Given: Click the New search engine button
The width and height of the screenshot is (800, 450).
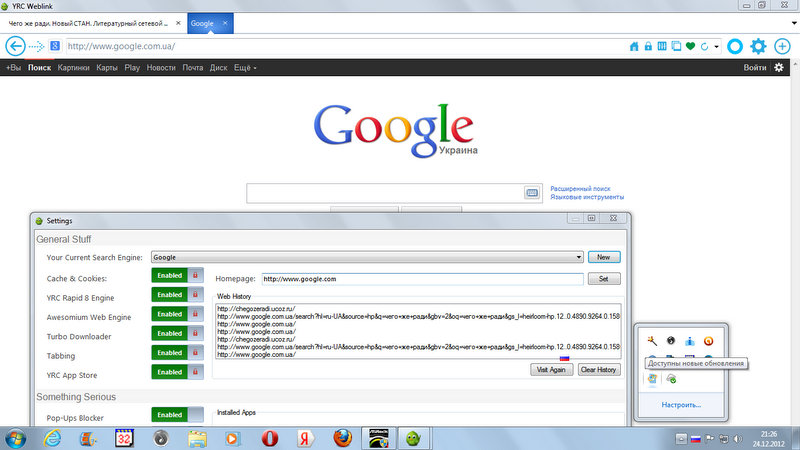Looking at the screenshot, I should [604, 257].
